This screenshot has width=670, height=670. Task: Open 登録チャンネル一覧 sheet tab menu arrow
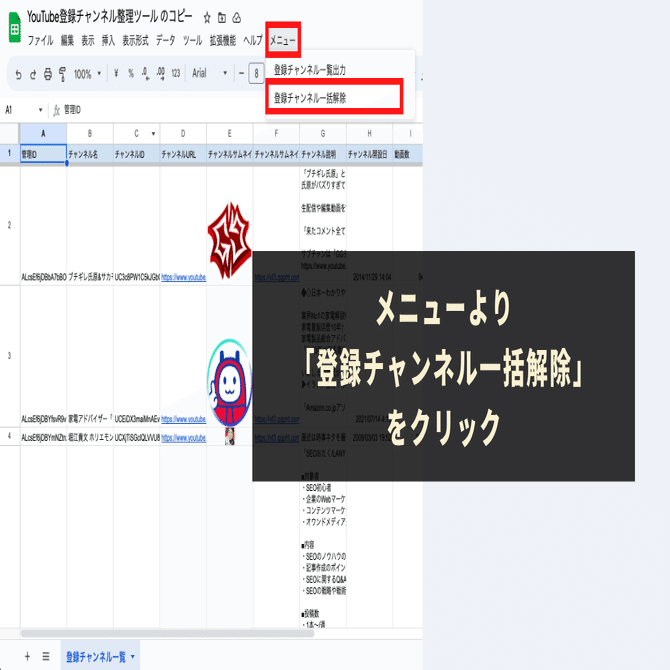point(133,656)
